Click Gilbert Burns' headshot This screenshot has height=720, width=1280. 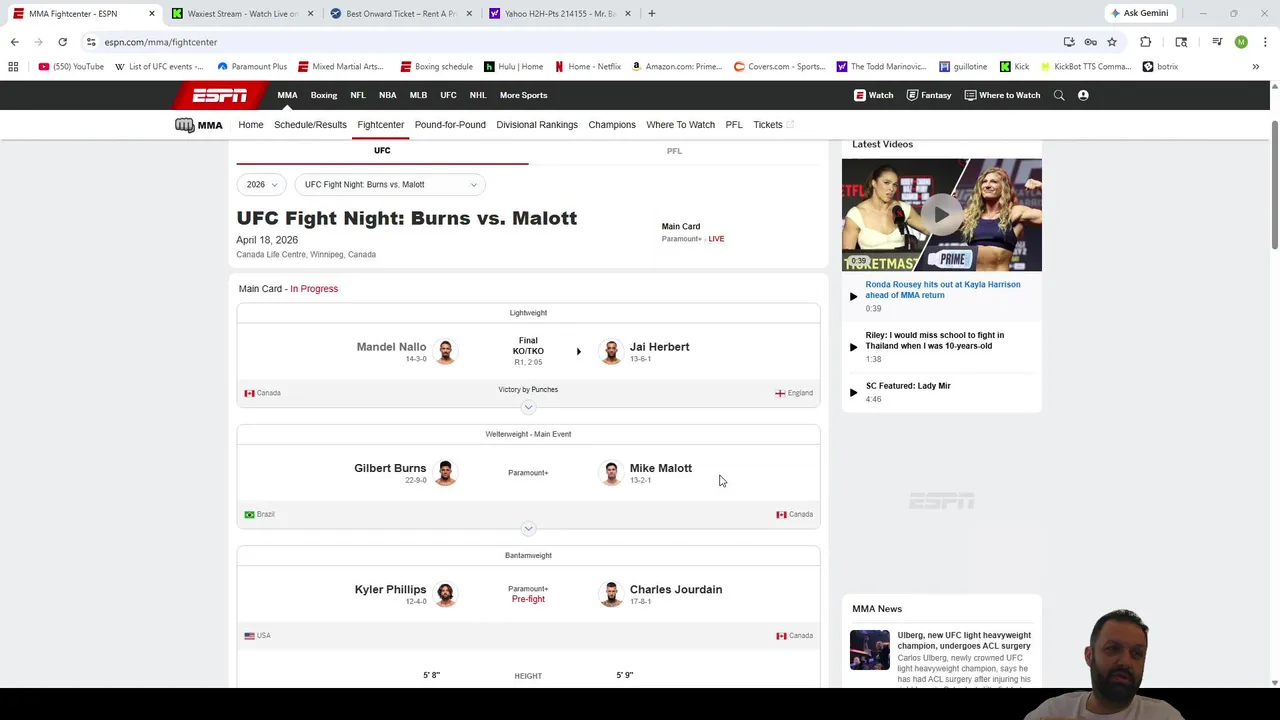click(445, 472)
